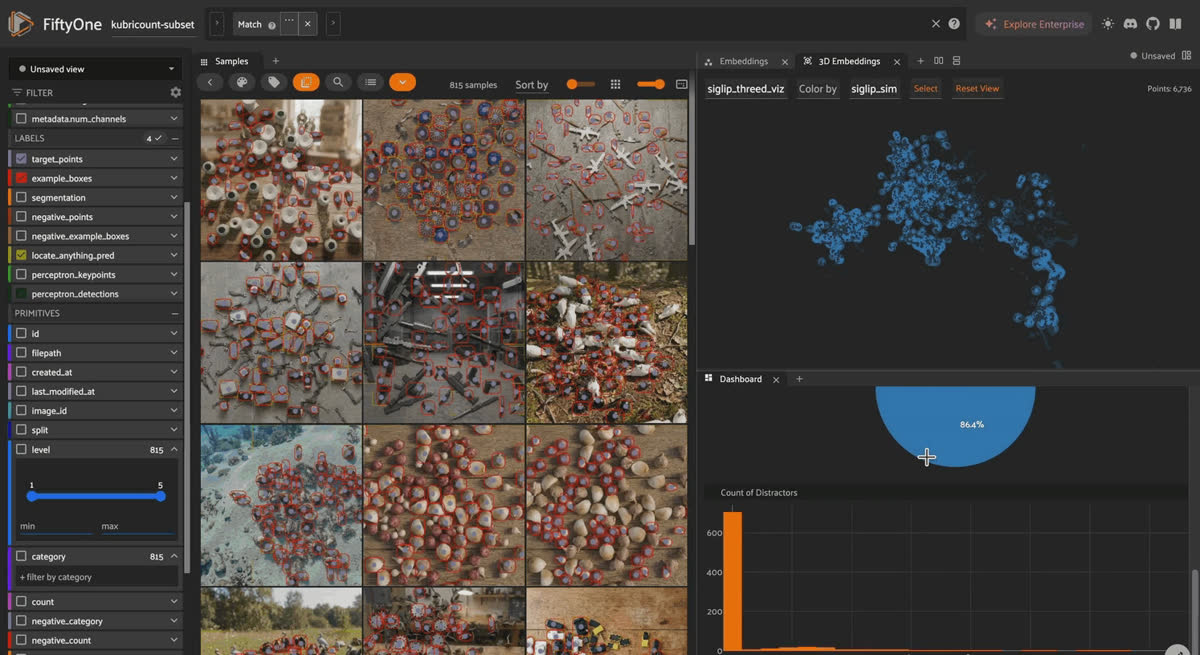Click the grid zoom slider right of grid icon
The height and width of the screenshot is (655, 1200).
click(651, 85)
